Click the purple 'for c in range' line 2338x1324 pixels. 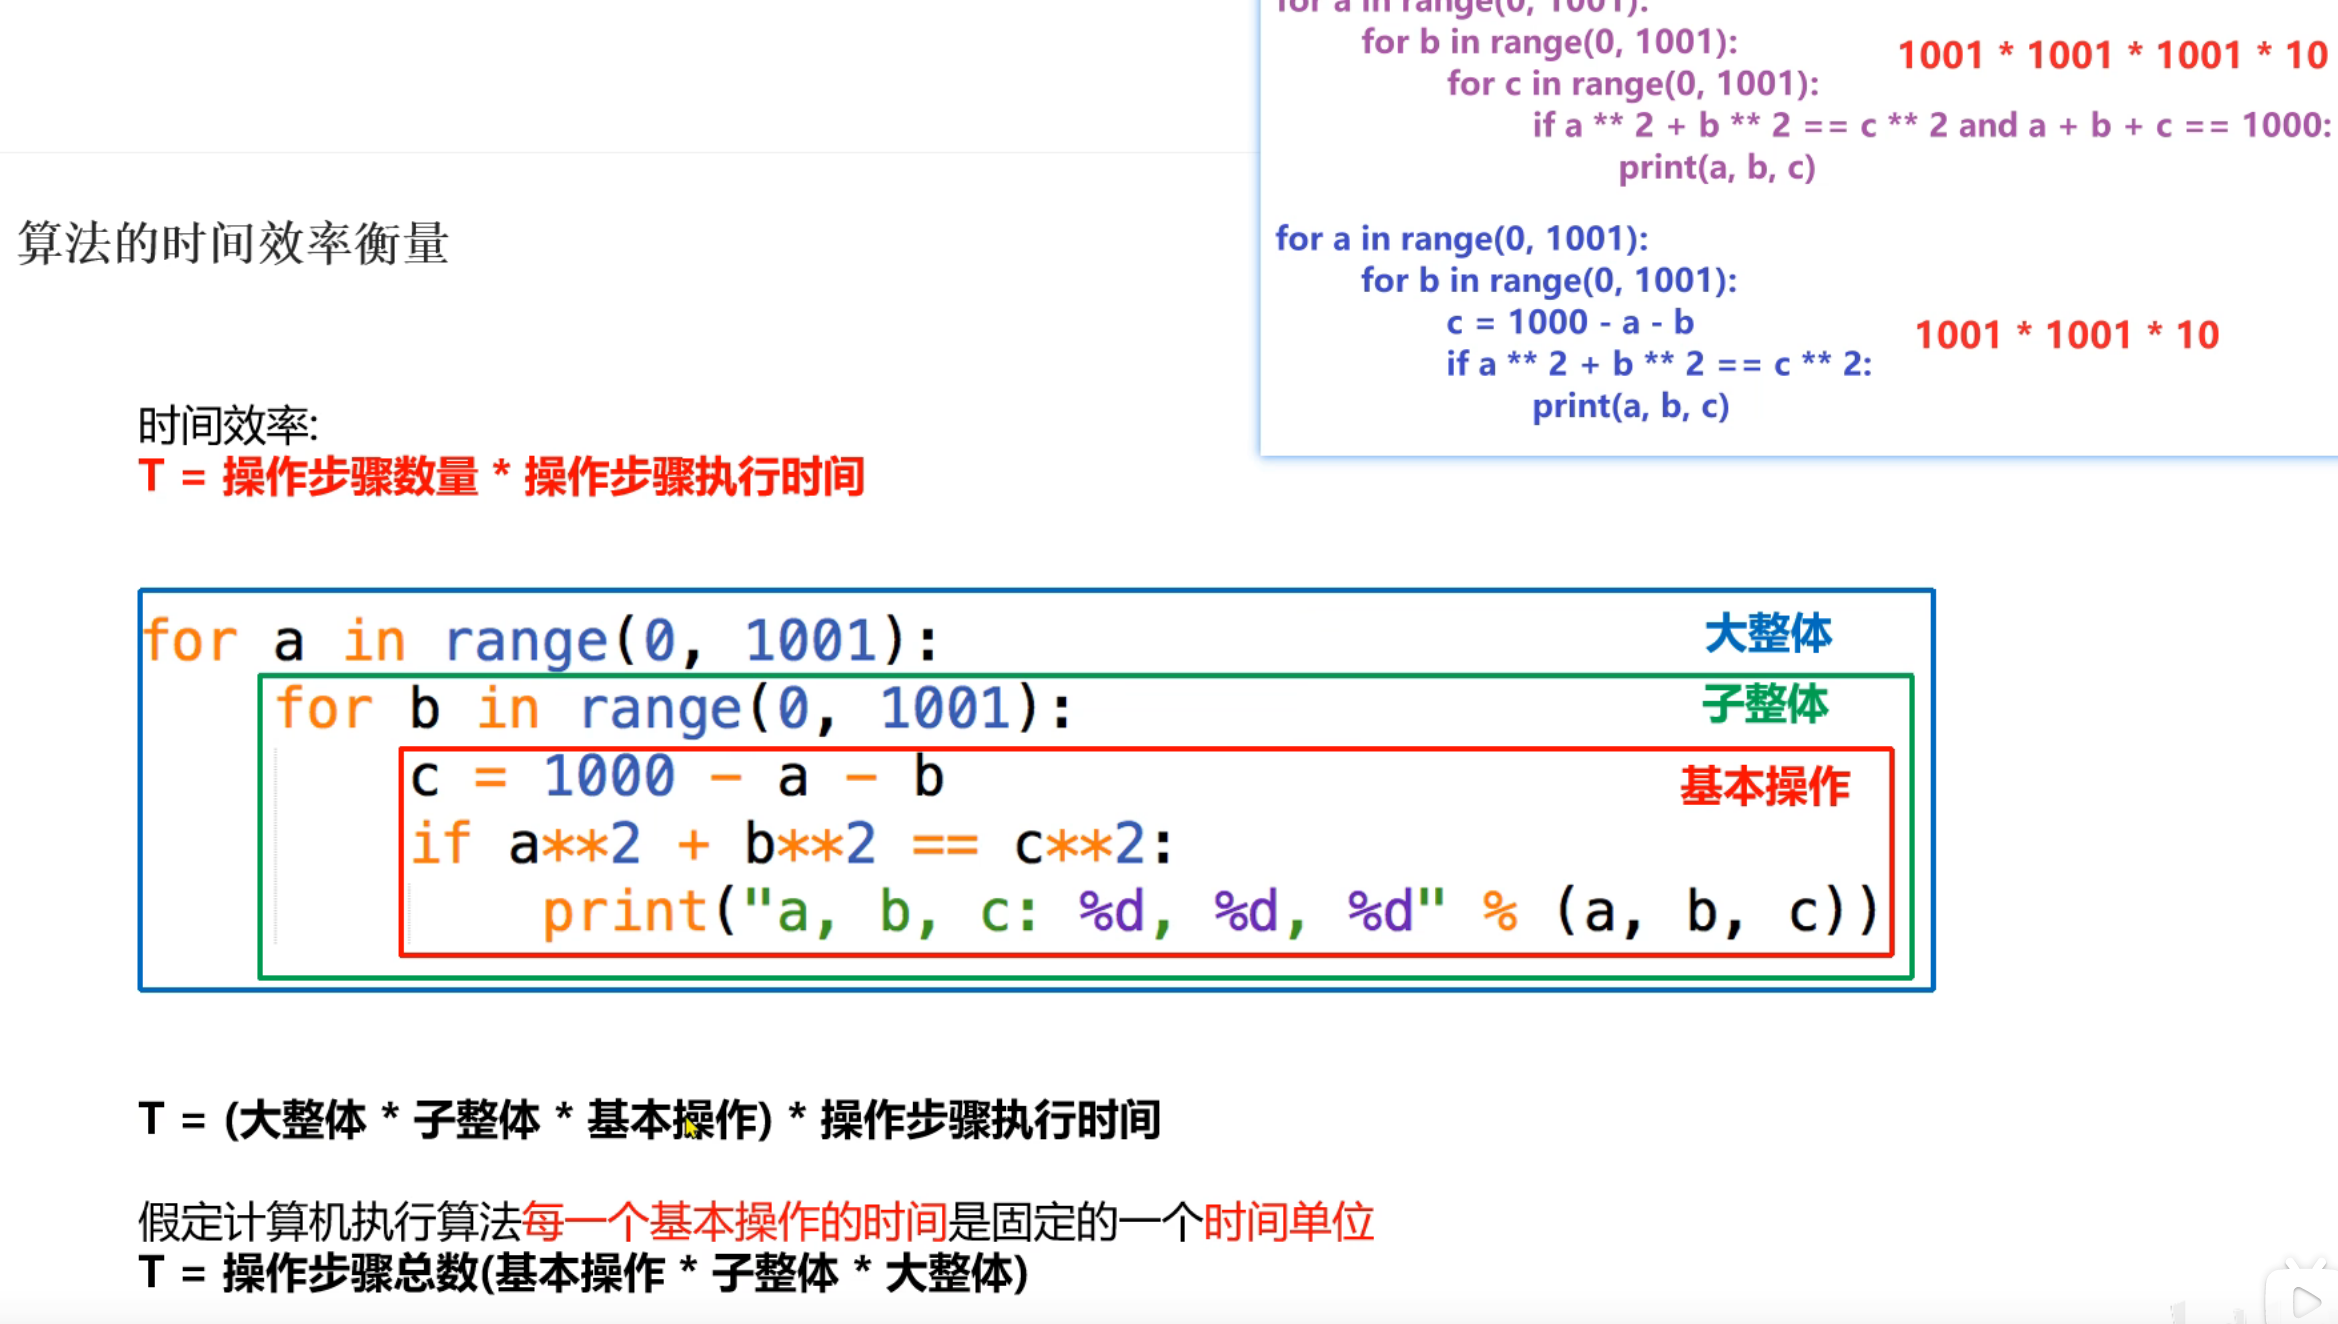click(1632, 83)
